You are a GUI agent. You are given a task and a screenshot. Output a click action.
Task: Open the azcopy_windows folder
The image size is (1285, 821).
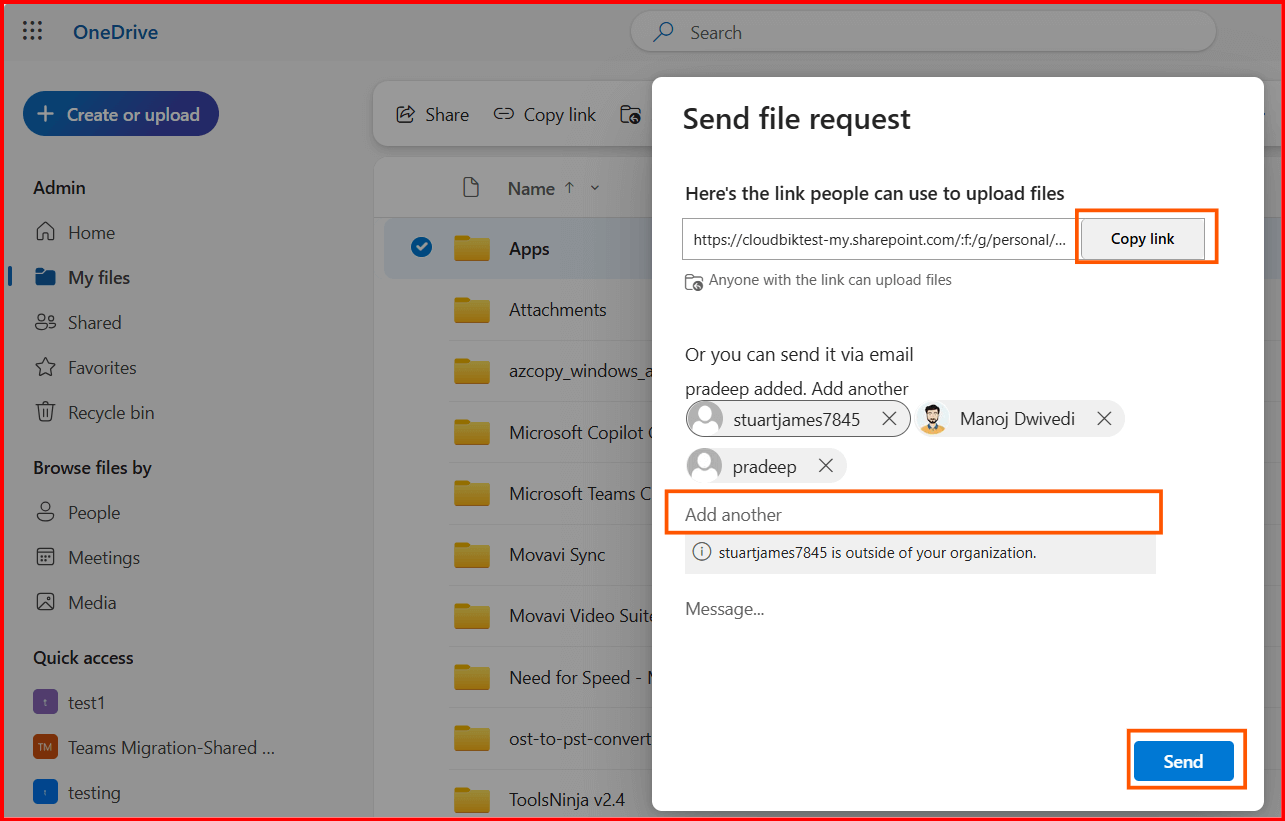[580, 371]
